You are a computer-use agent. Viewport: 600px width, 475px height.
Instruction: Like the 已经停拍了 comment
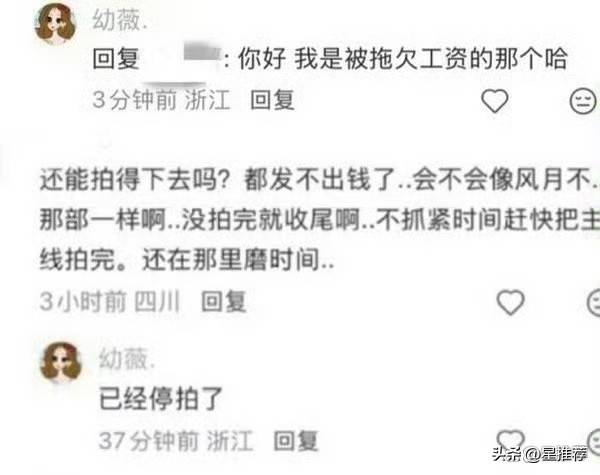(510, 439)
